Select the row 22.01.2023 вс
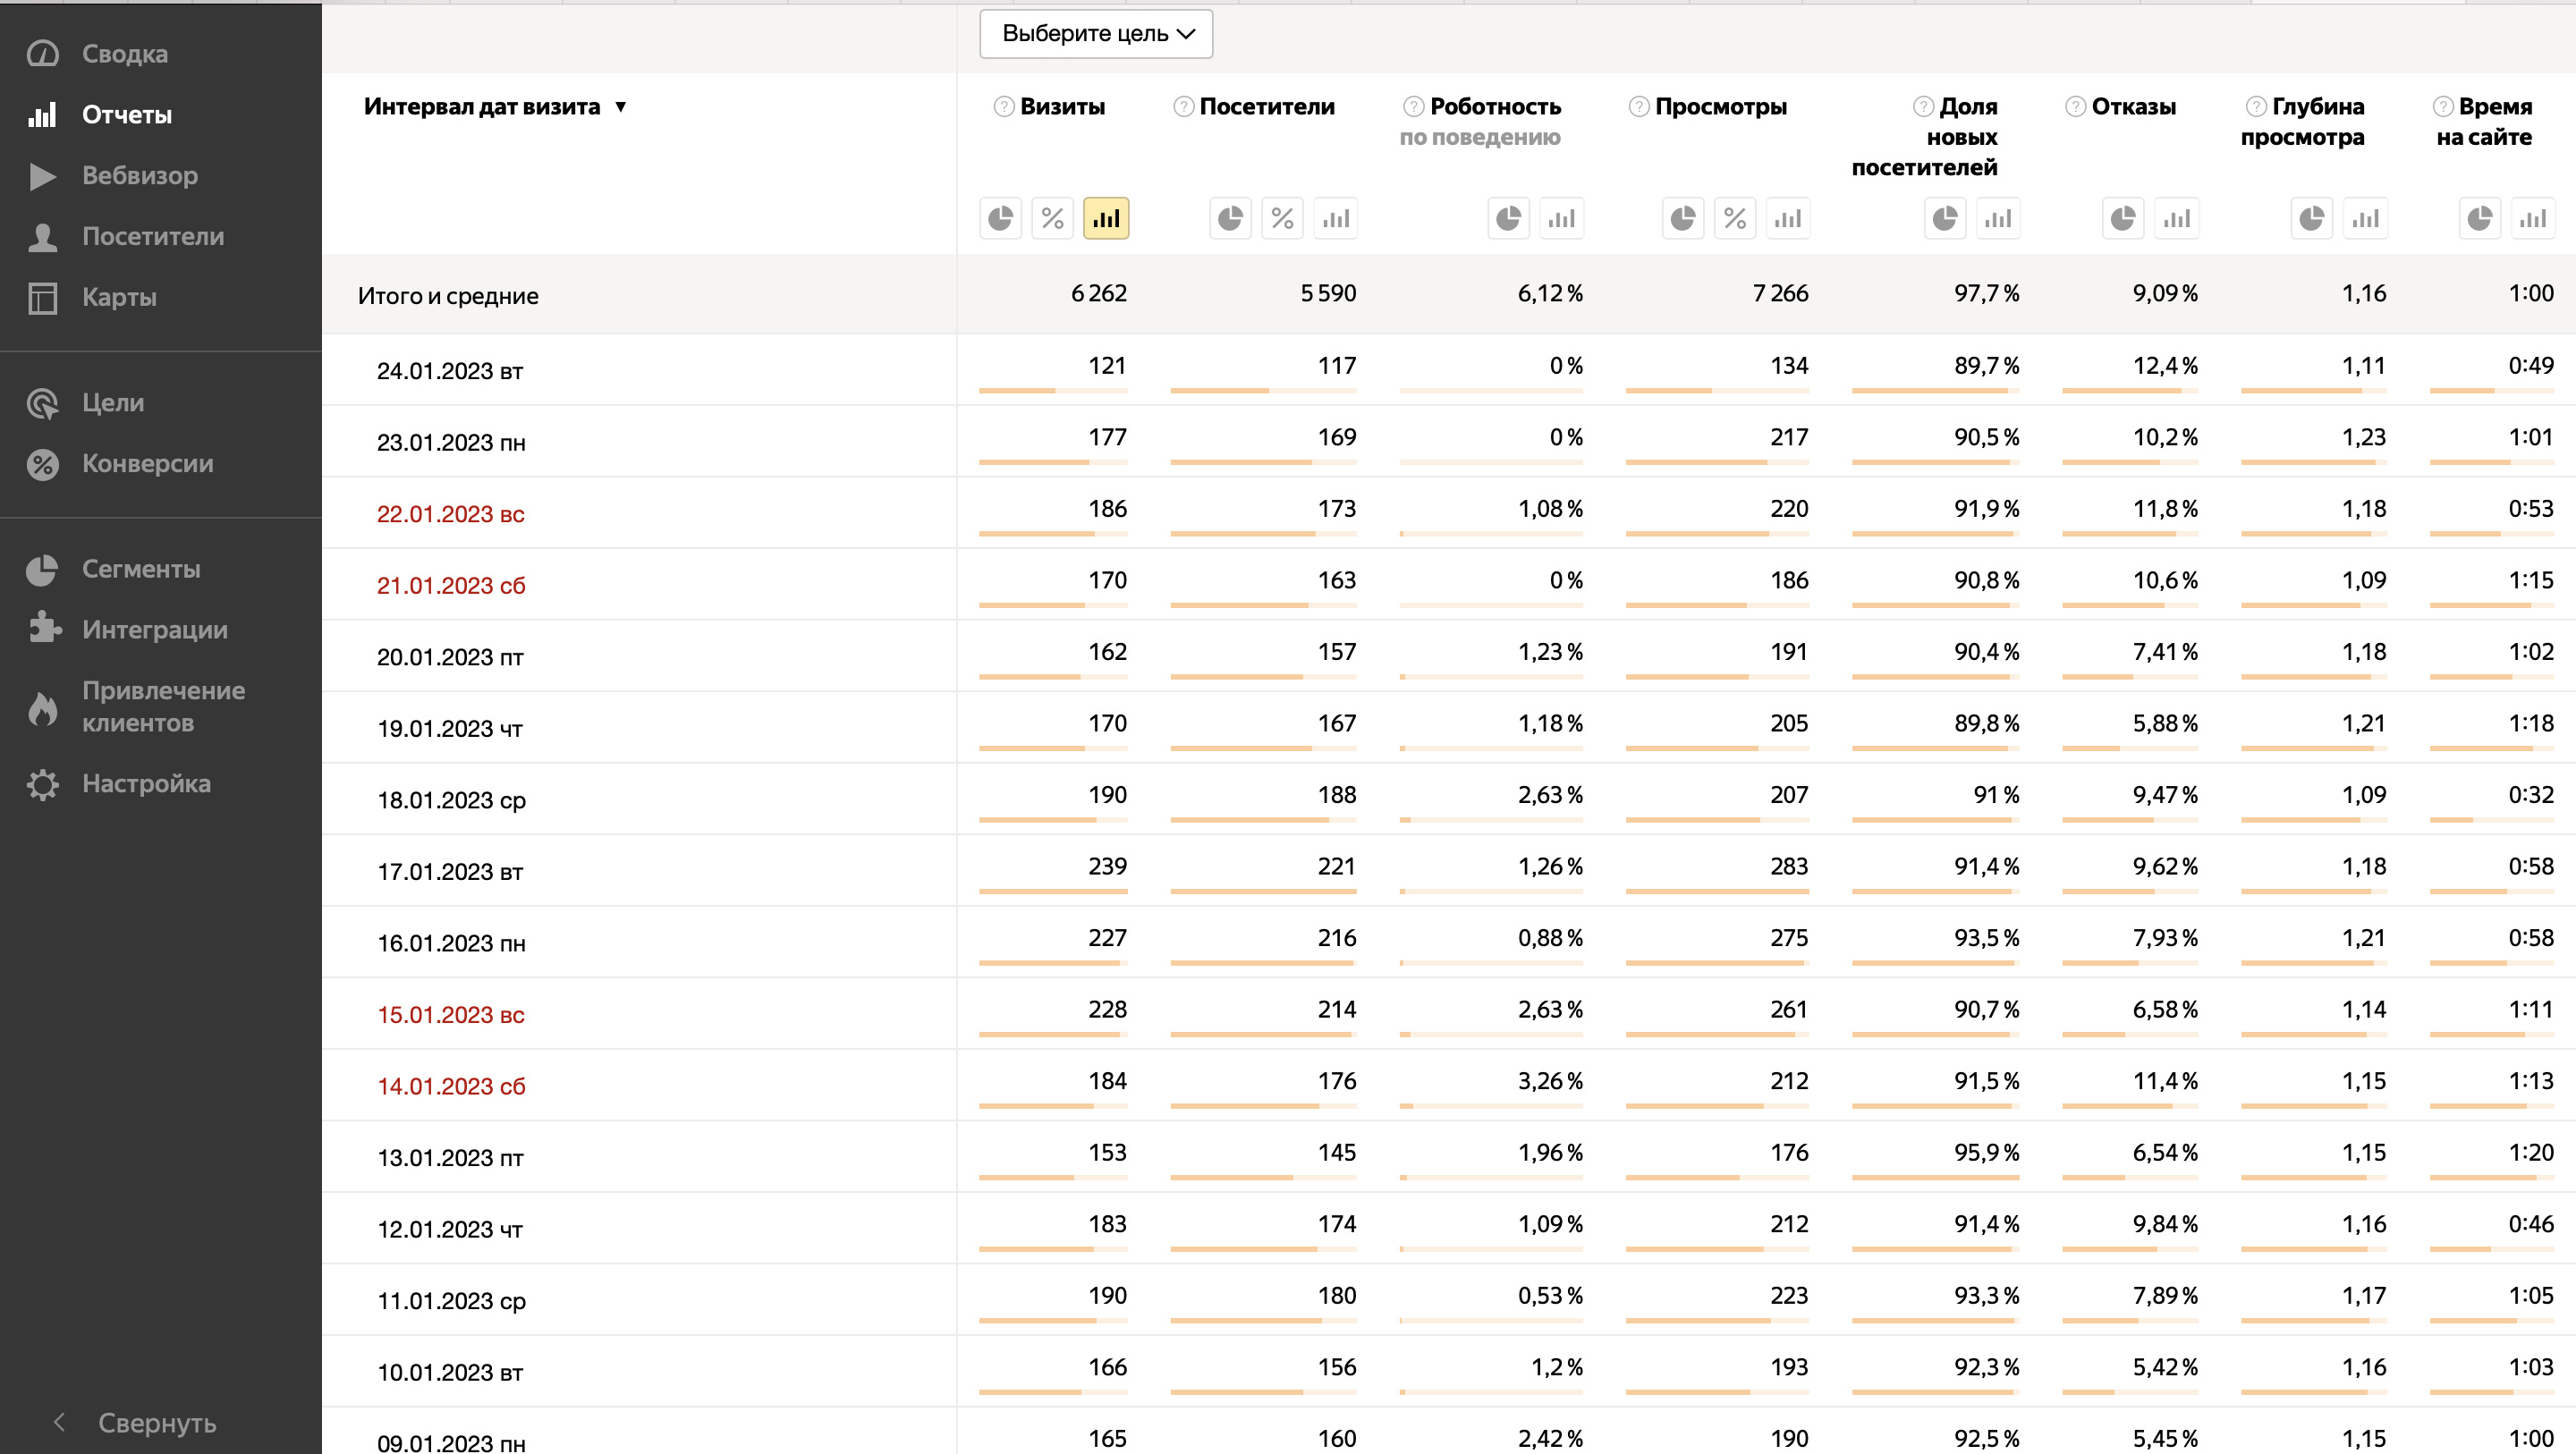This screenshot has height=1454, width=2576. click(x=1448, y=512)
